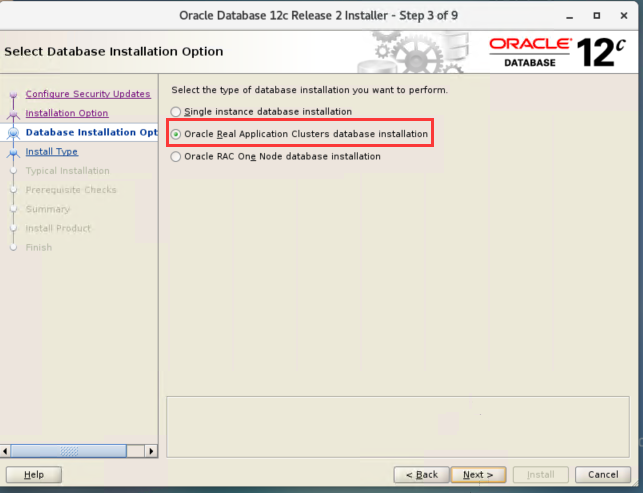Click the Installation Option step marker icon
This screenshot has width=643, height=493.
(14, 114)
